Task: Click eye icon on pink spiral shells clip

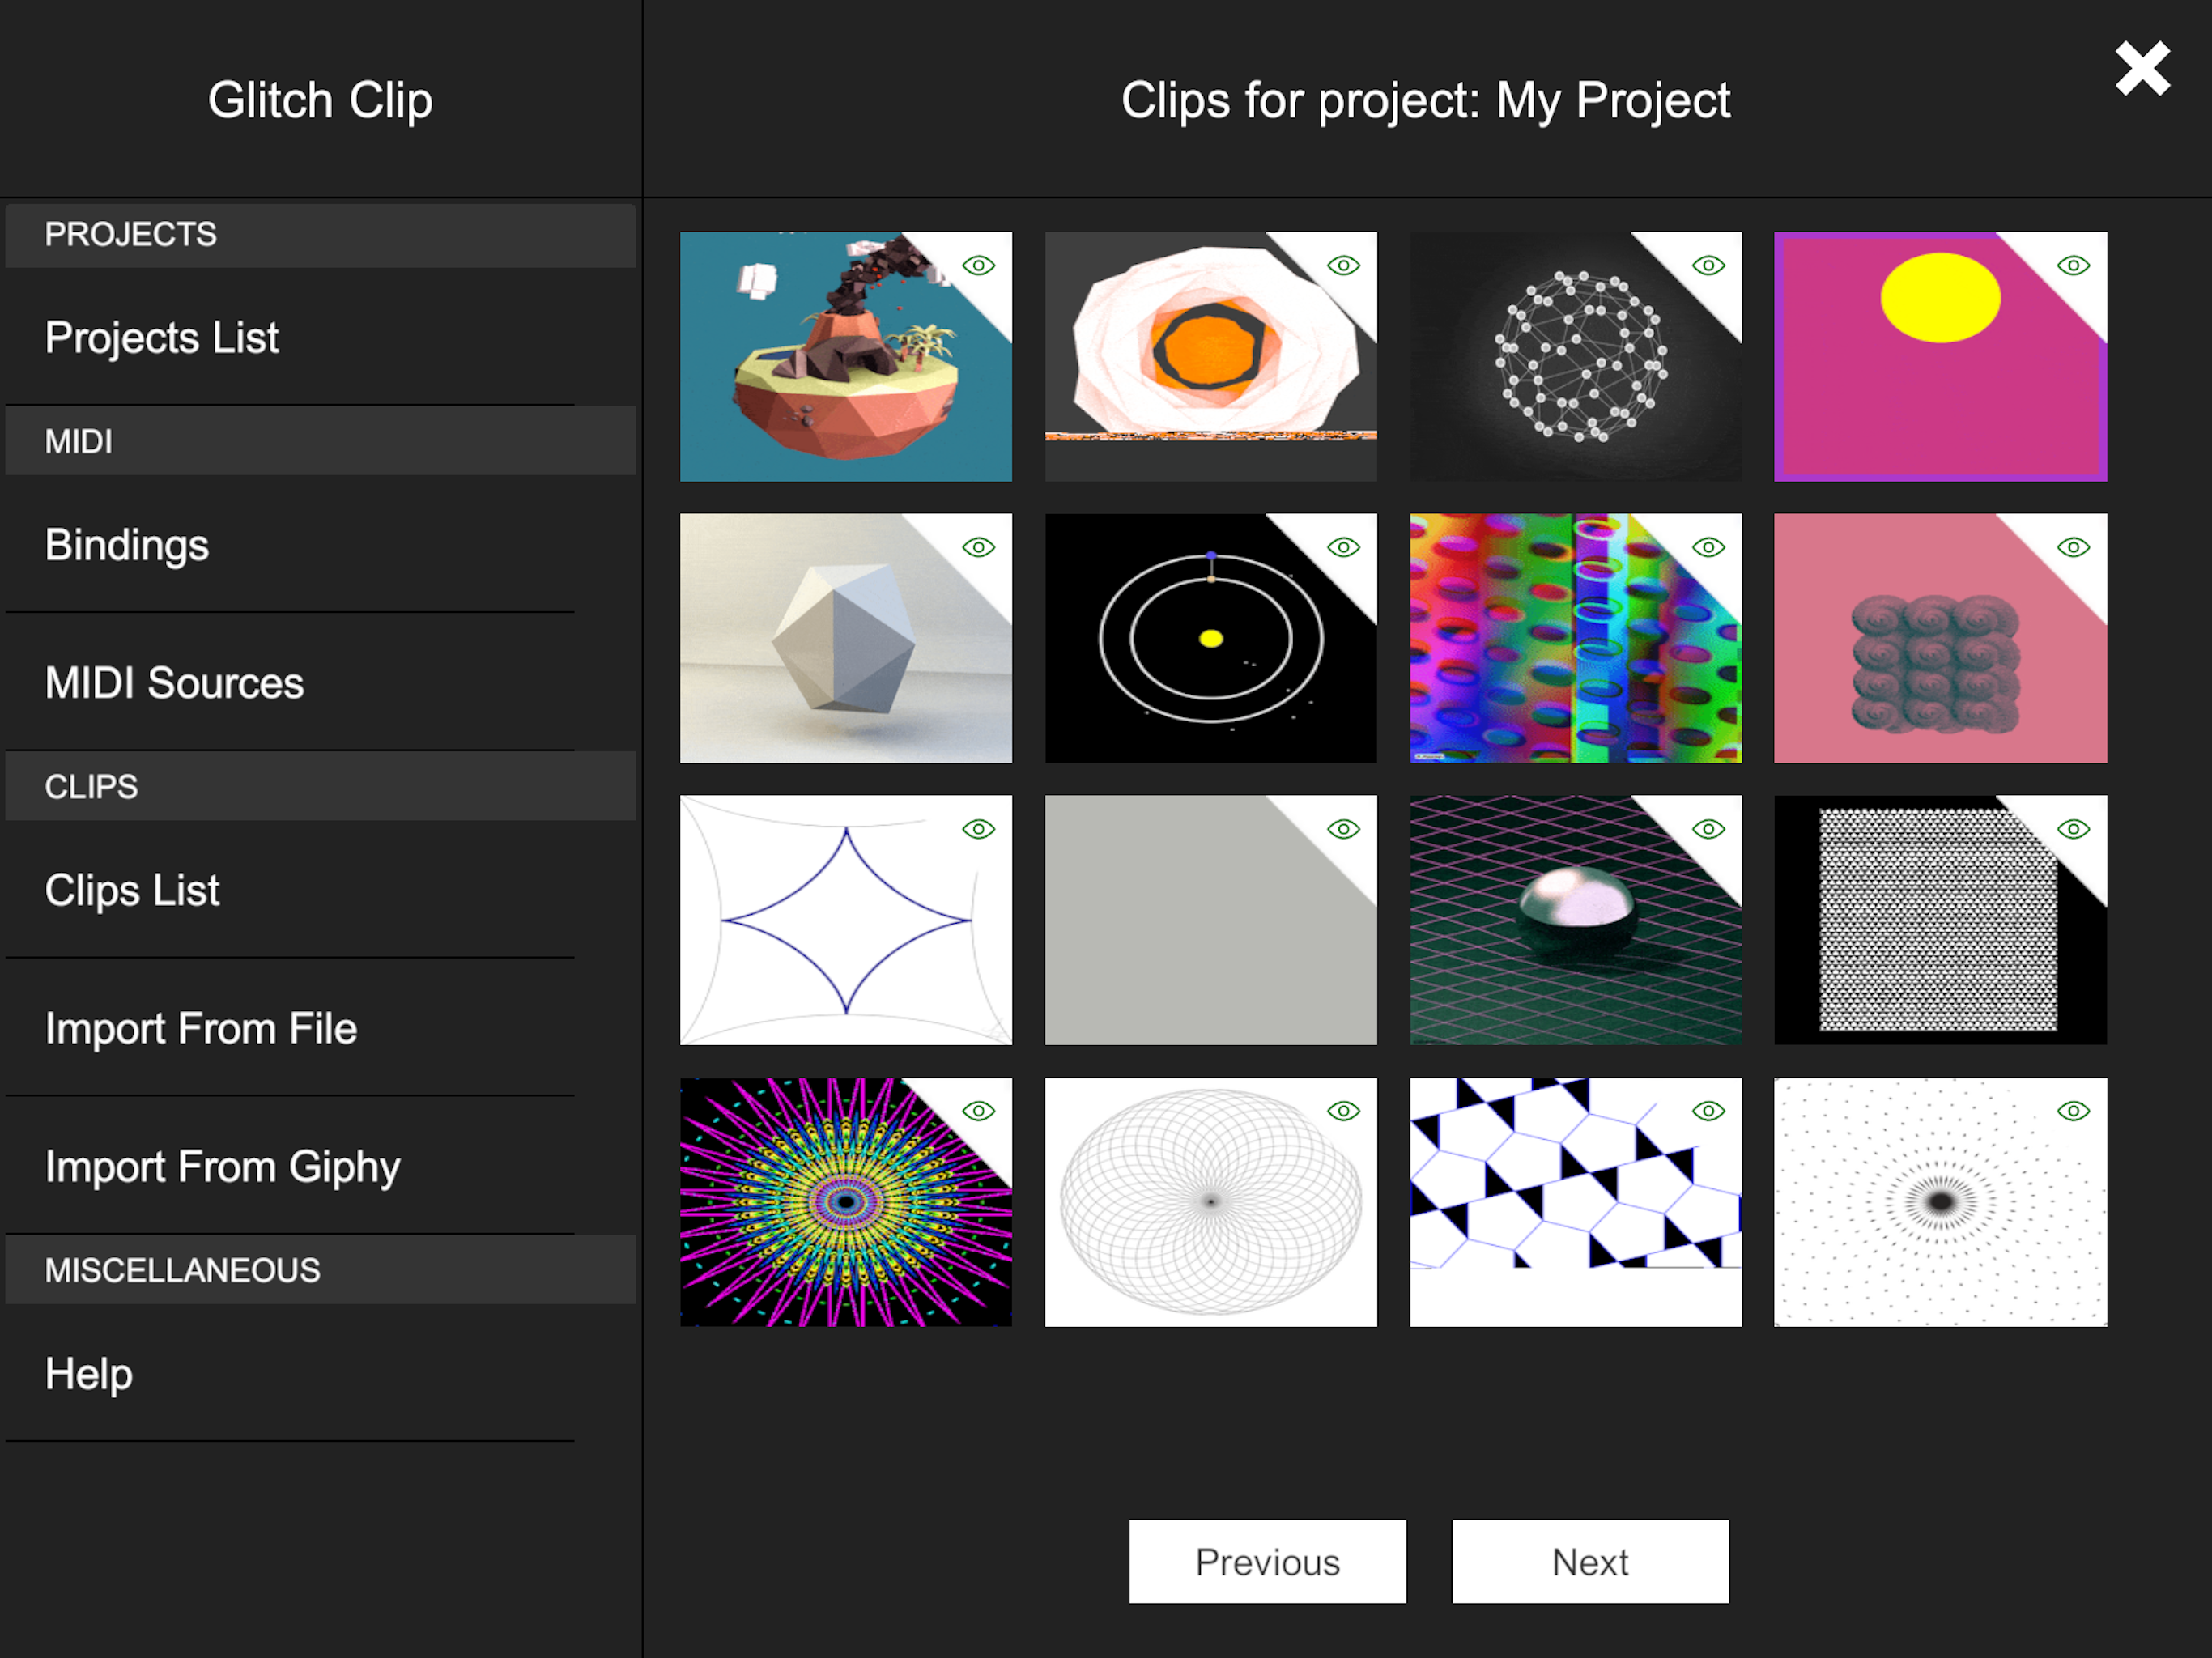Action: (2073, 547)
